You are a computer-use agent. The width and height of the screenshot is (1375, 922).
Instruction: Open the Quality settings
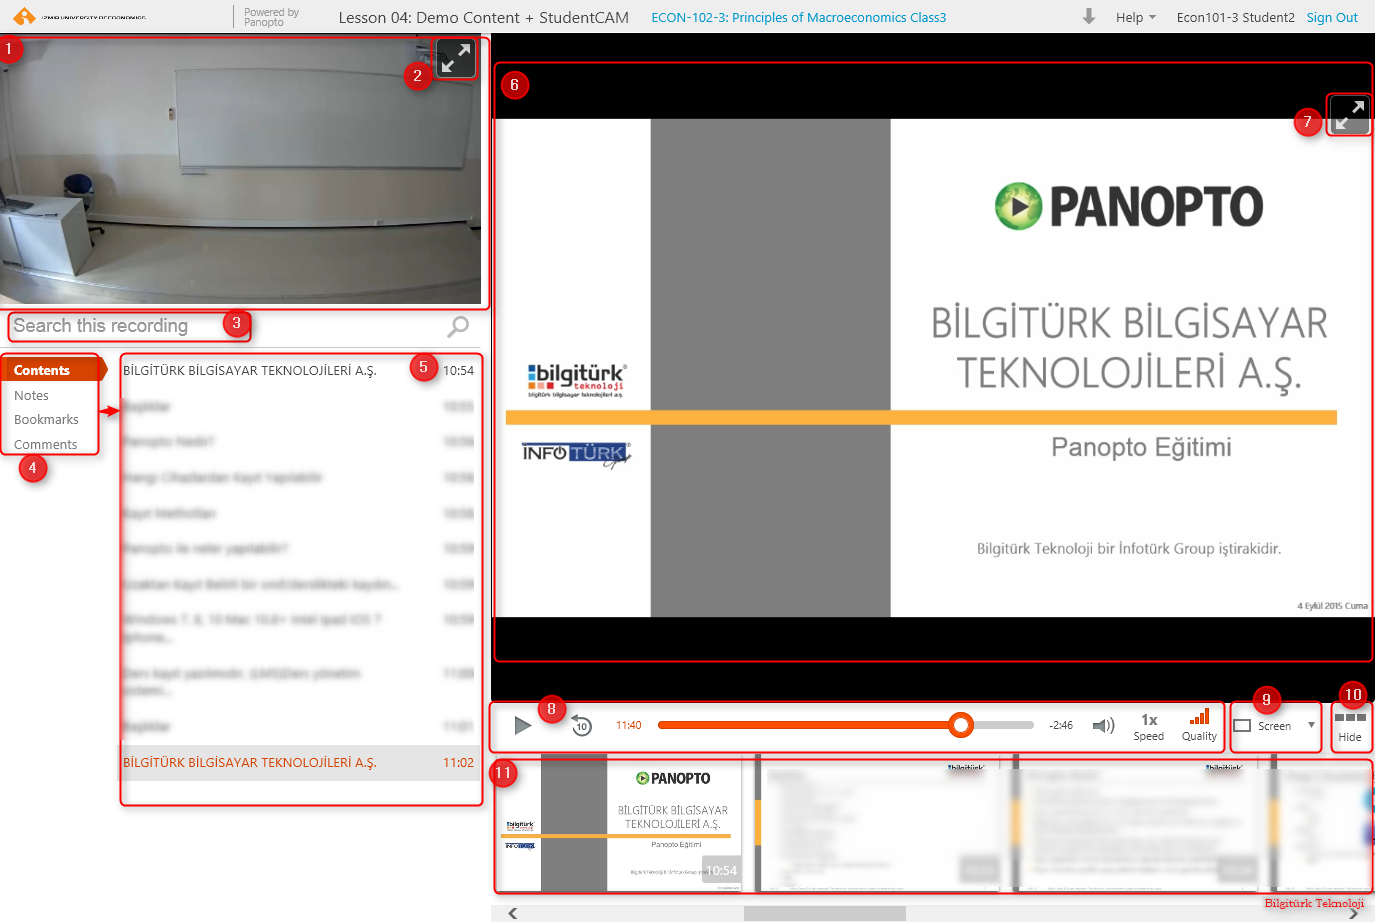1199,726
